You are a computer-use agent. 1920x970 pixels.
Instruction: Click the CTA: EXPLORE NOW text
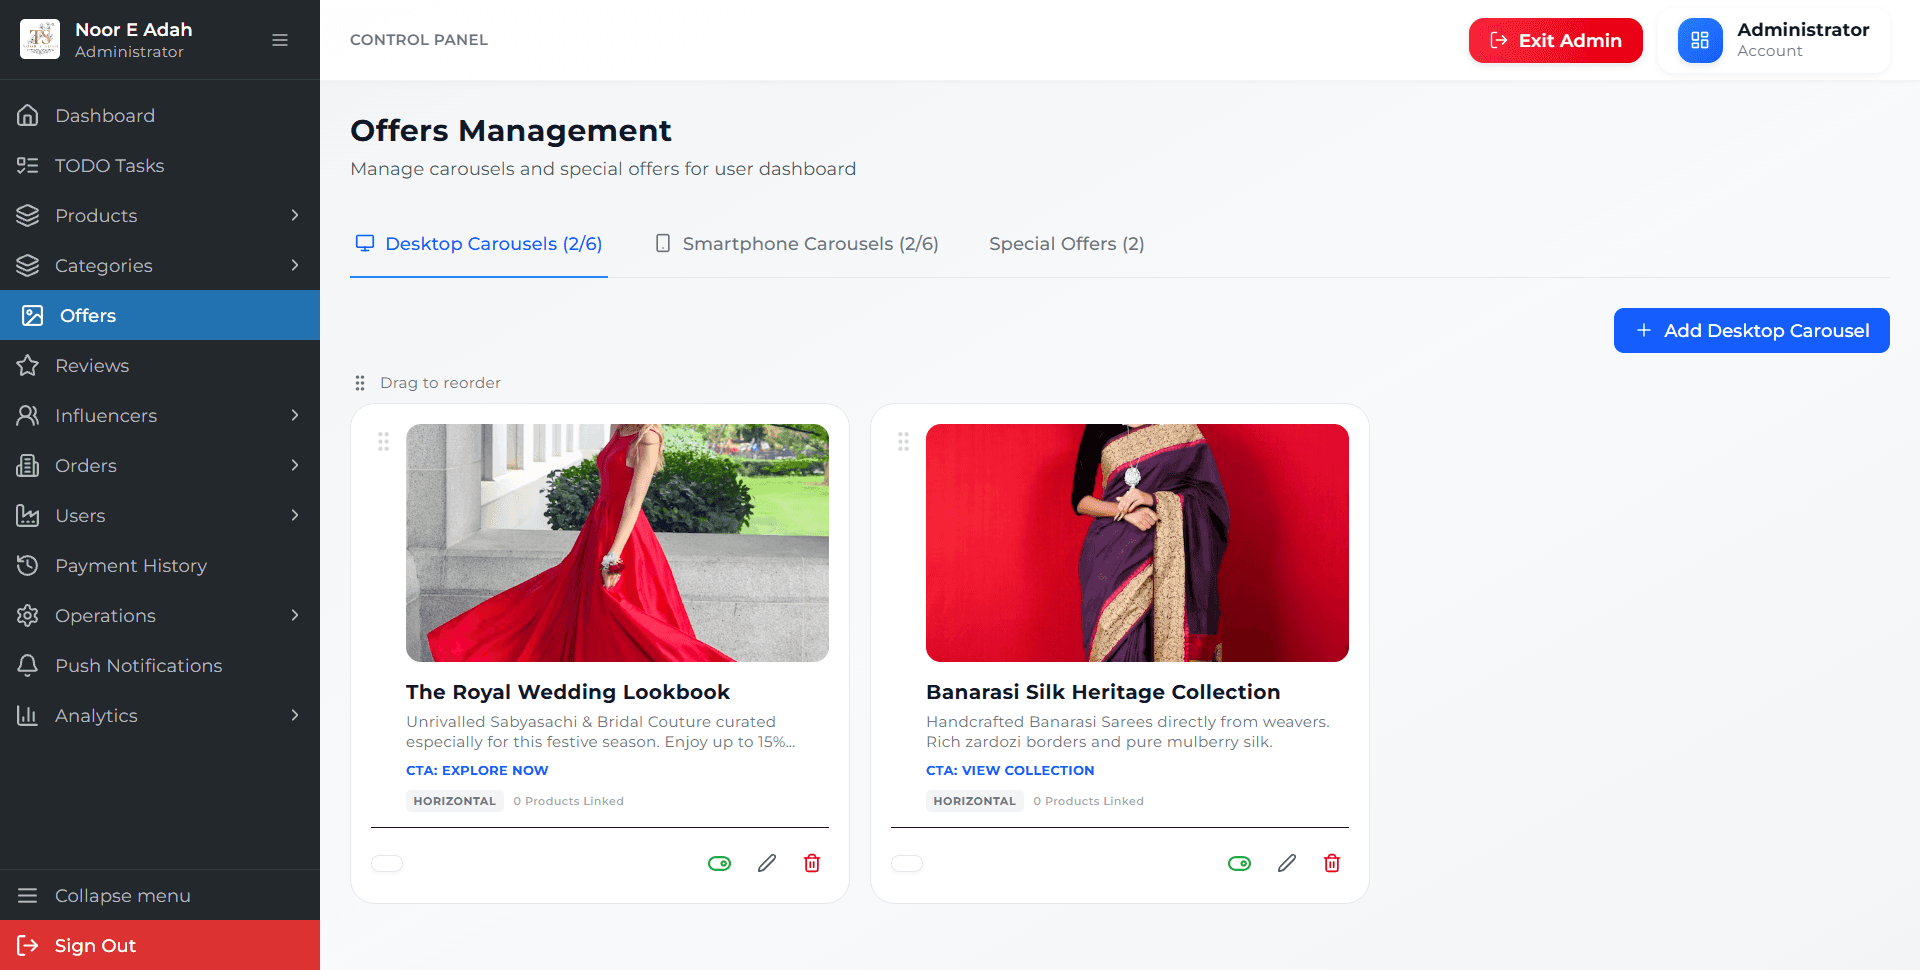[x=477, y=770]
